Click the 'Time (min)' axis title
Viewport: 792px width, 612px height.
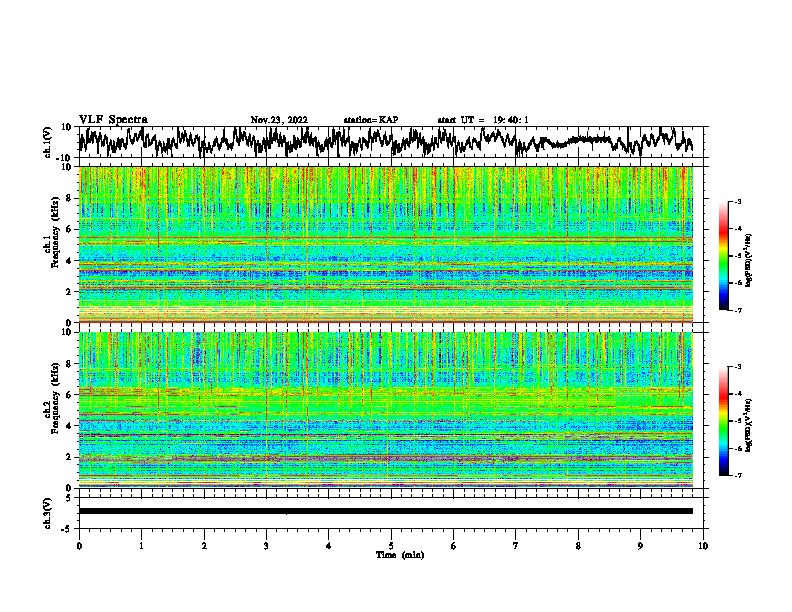[x=400, y=555]
